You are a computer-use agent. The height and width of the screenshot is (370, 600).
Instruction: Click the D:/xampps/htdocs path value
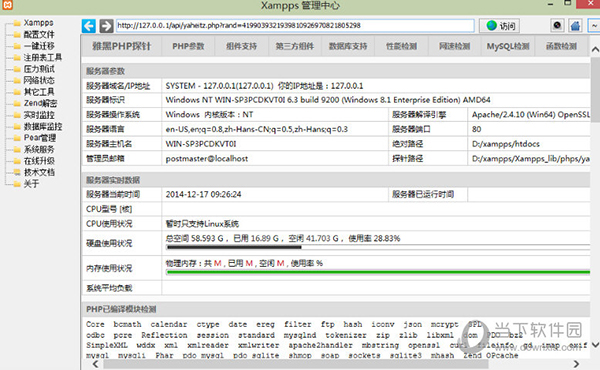tap(505, 144)
